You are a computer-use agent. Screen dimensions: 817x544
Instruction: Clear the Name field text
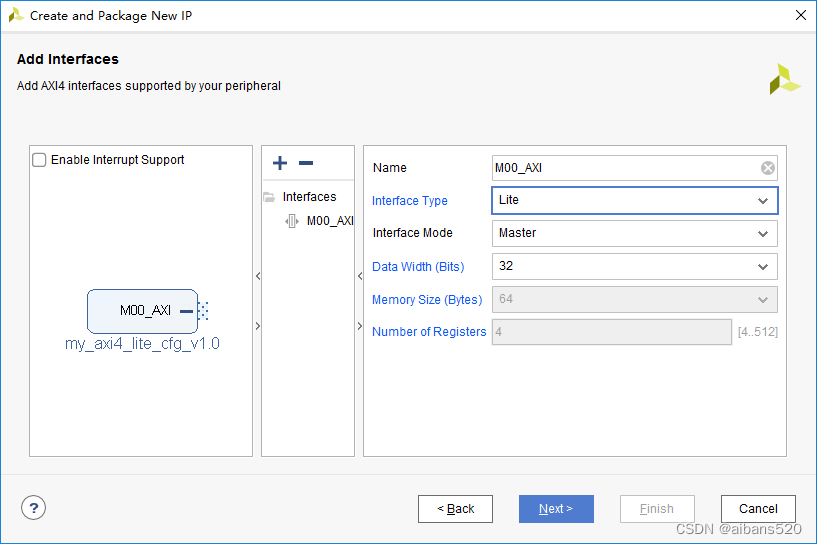coord(767,168)
